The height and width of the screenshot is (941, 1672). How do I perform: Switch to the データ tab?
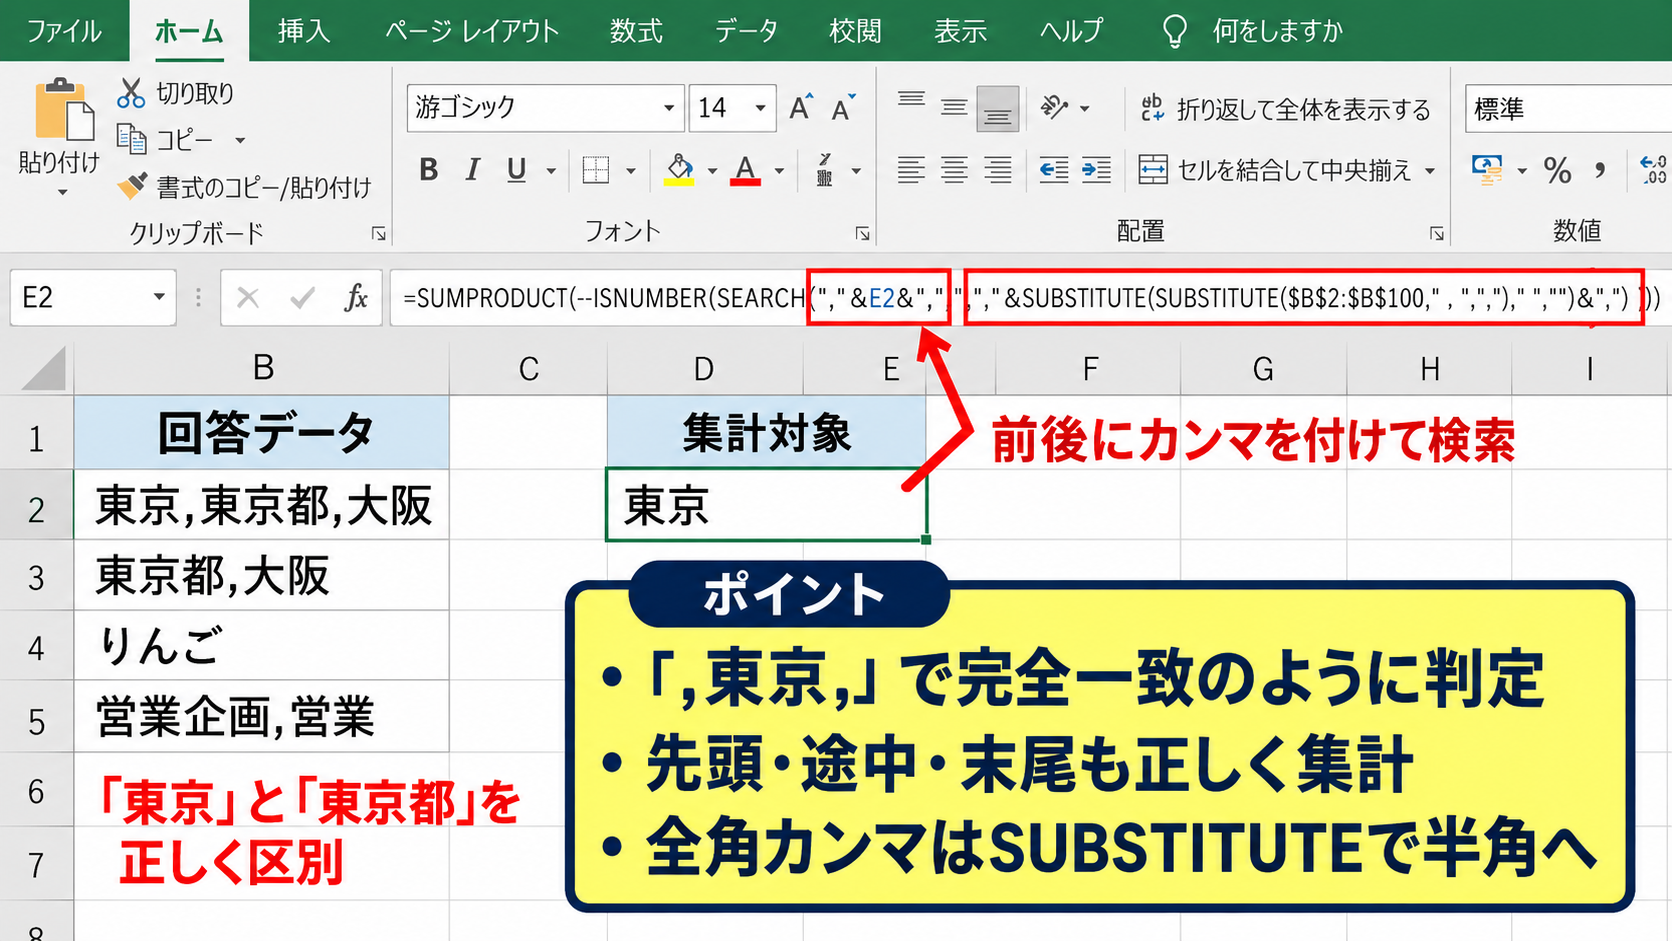[746, 31]
